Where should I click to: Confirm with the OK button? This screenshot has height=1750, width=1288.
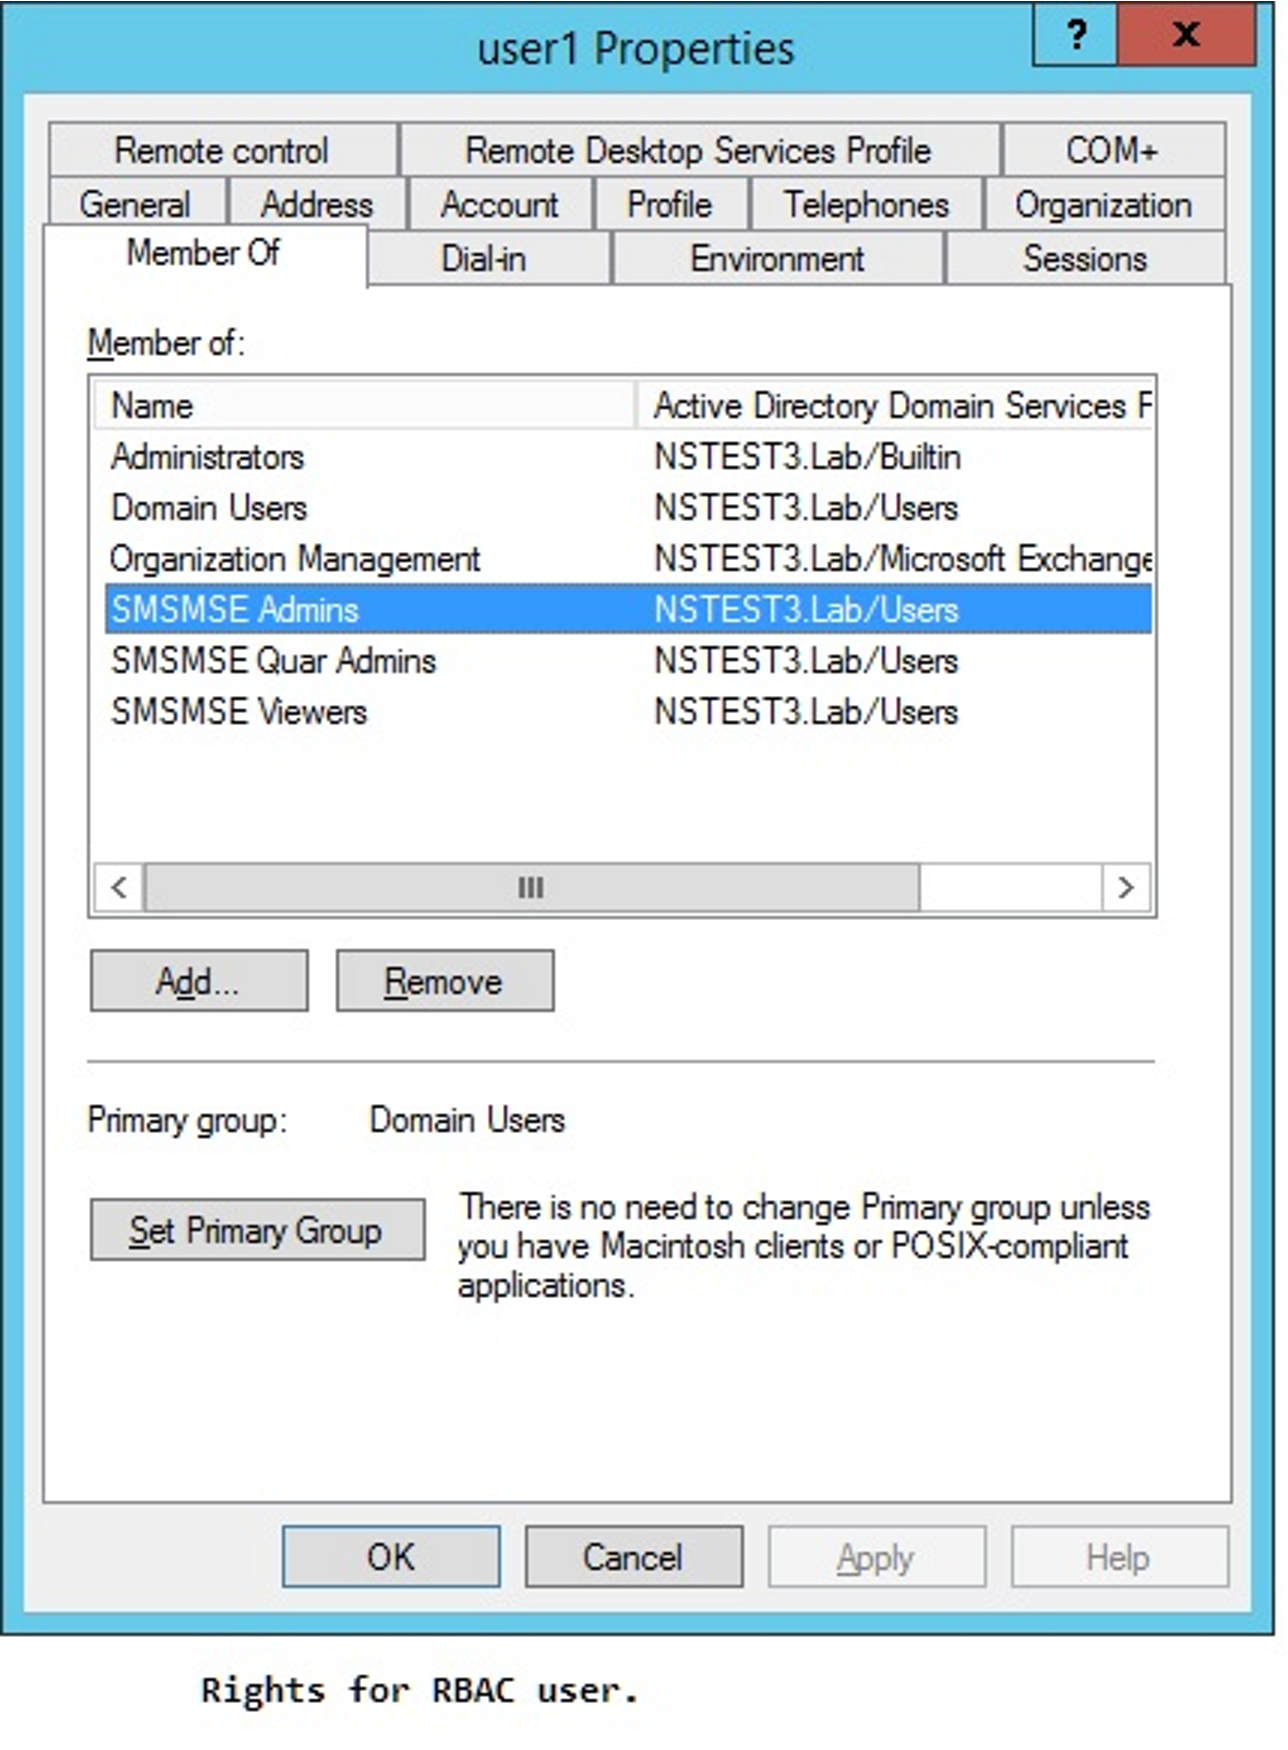[391, 1557]
